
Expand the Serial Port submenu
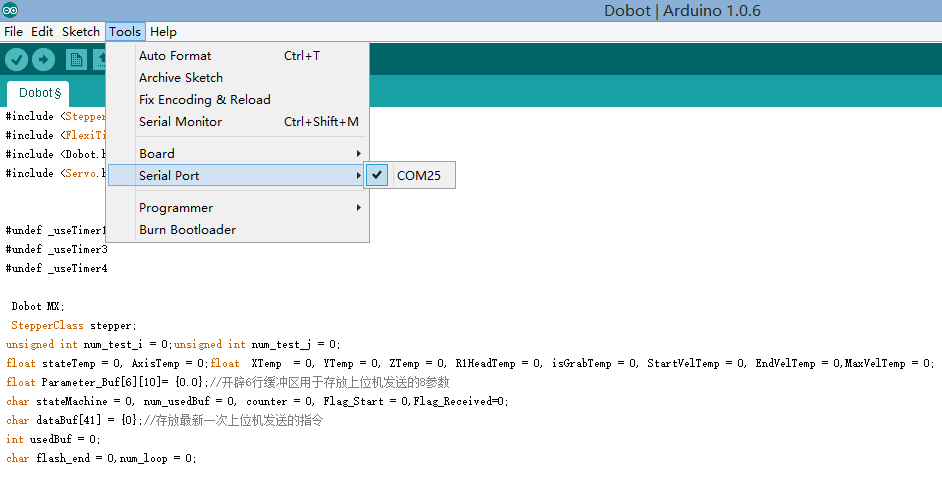pyautogui.click(x=236, y=175)
